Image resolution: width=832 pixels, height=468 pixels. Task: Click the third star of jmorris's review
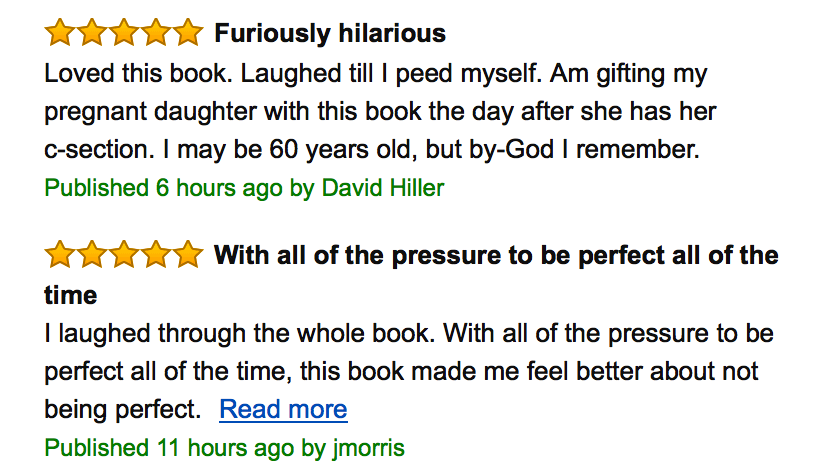click(x=124, y=255)
